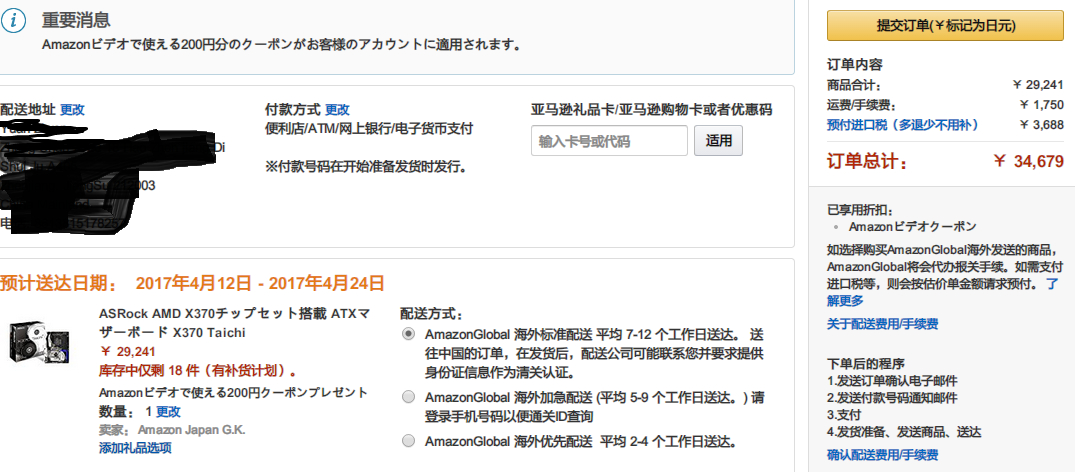Click 更改 next to 数量 quantity
1075x472 pixels.
(x=168, y=411)
